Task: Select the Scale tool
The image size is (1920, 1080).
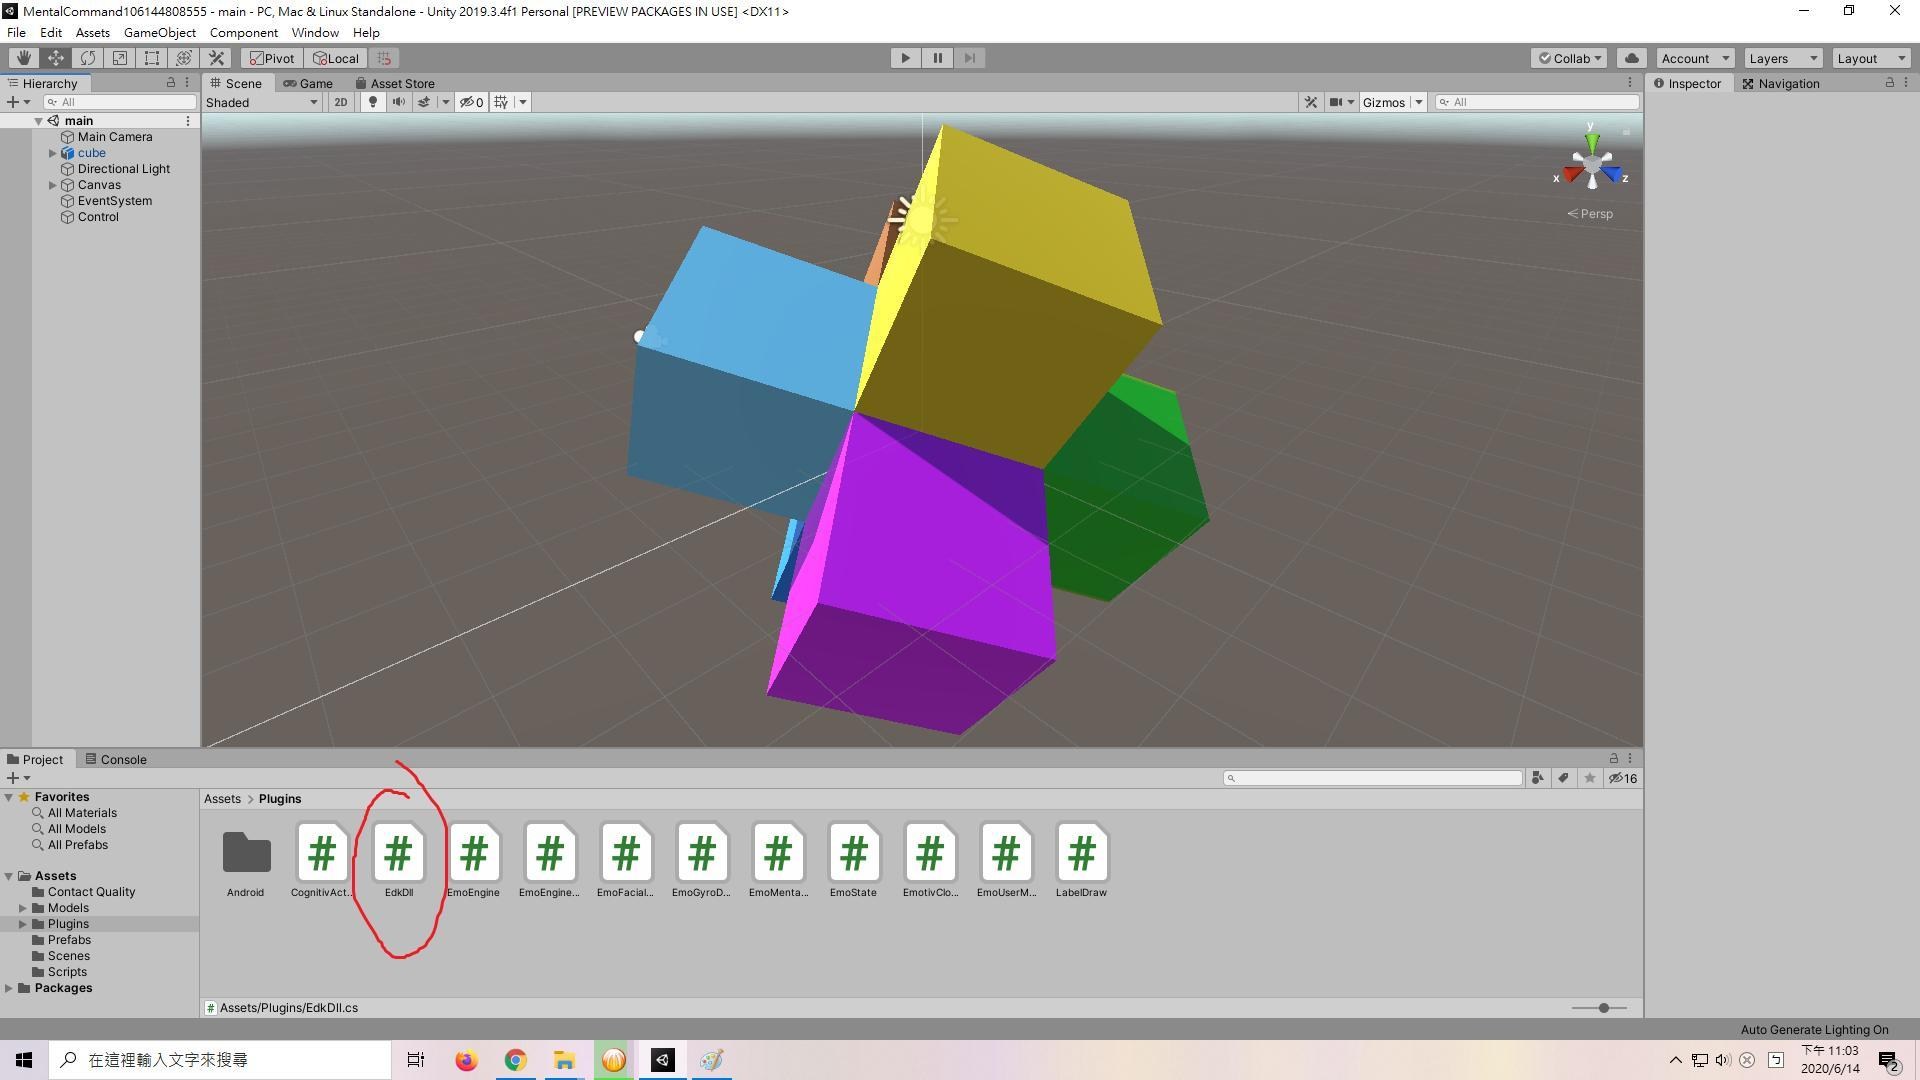Action: point(120,58)
